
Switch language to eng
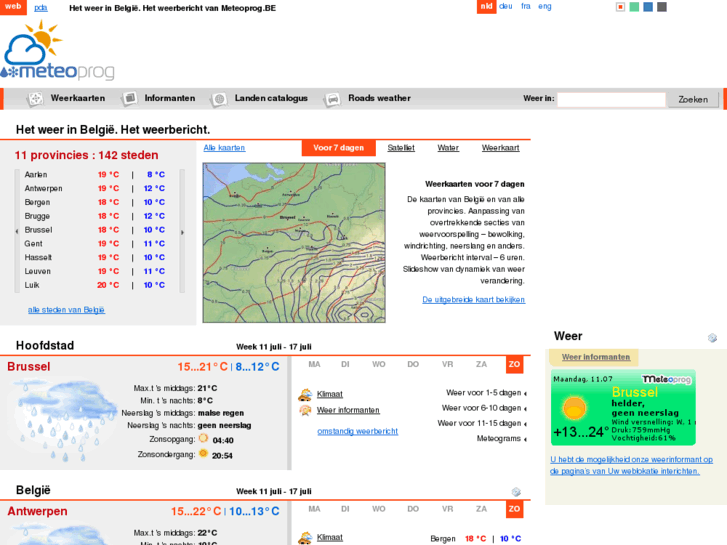(544, 6)
